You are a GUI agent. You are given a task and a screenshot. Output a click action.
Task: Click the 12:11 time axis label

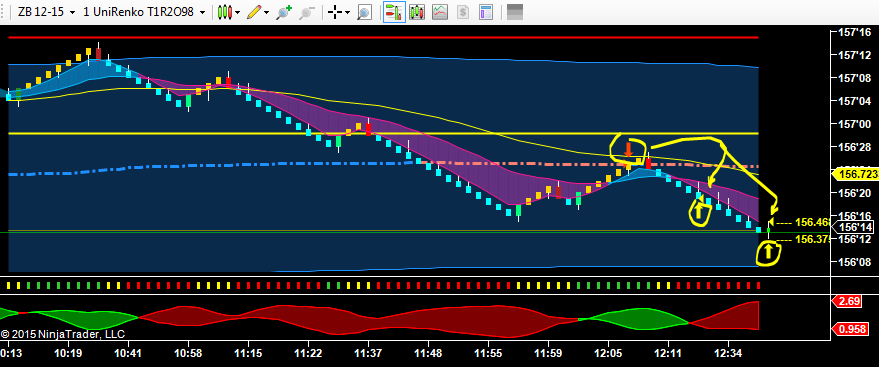[x=668, y=353]
